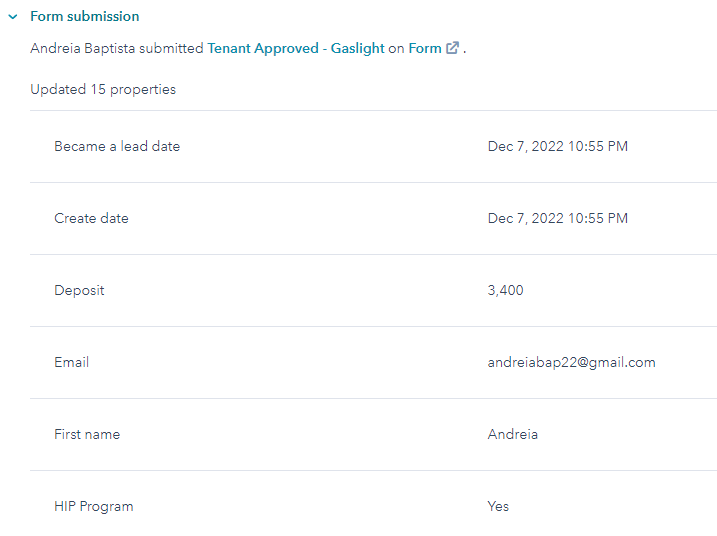Screen dimensions: 717x536
Task: Click the word submitted in the summary line
Action: [171, 48]
